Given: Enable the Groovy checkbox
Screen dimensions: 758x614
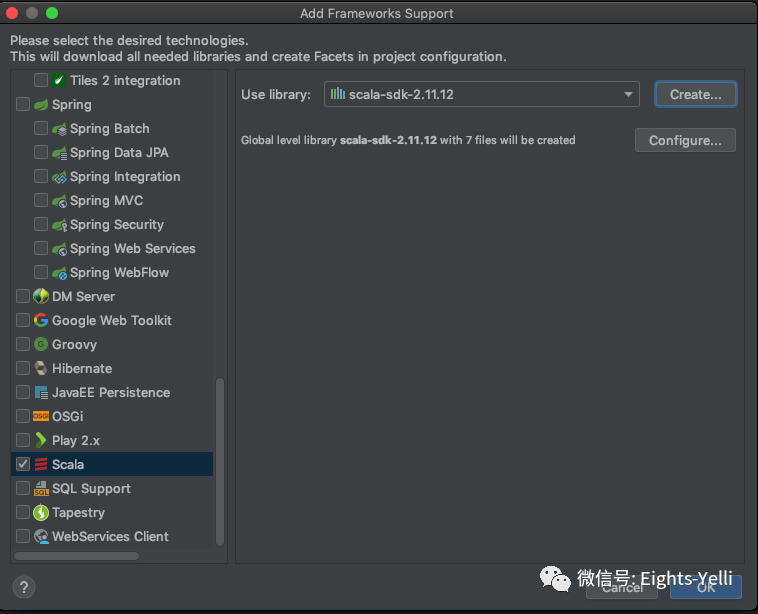Looking at the screenshot, I should coord(23,344).
